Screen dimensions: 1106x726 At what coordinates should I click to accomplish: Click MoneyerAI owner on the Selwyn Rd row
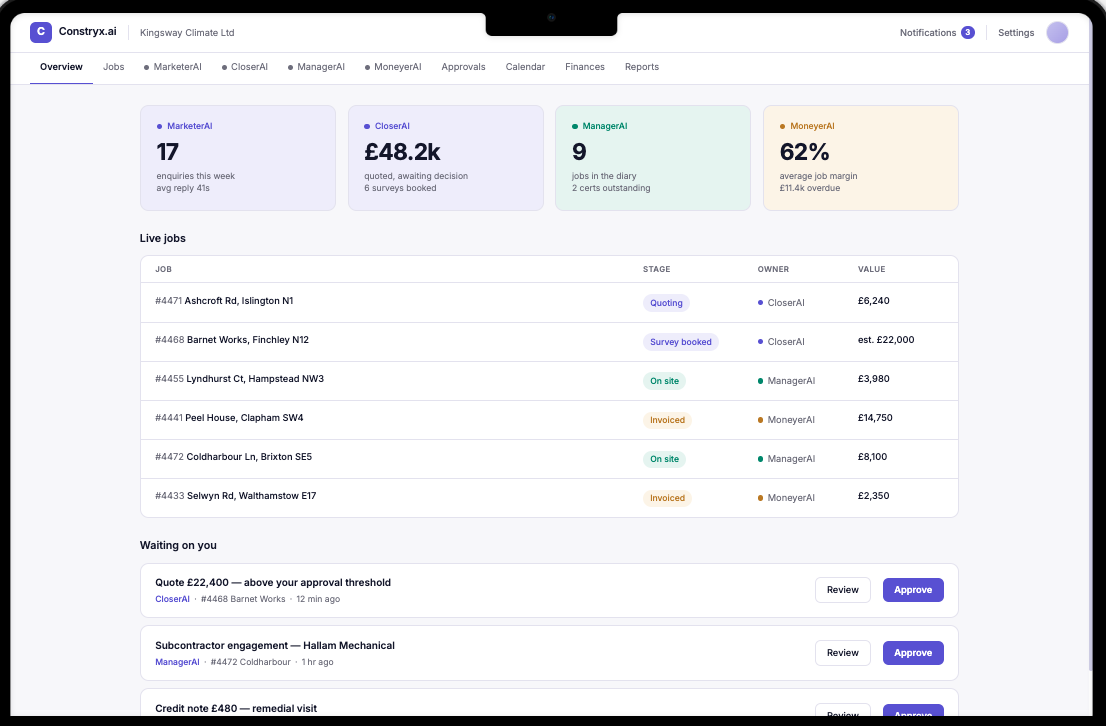786,498
